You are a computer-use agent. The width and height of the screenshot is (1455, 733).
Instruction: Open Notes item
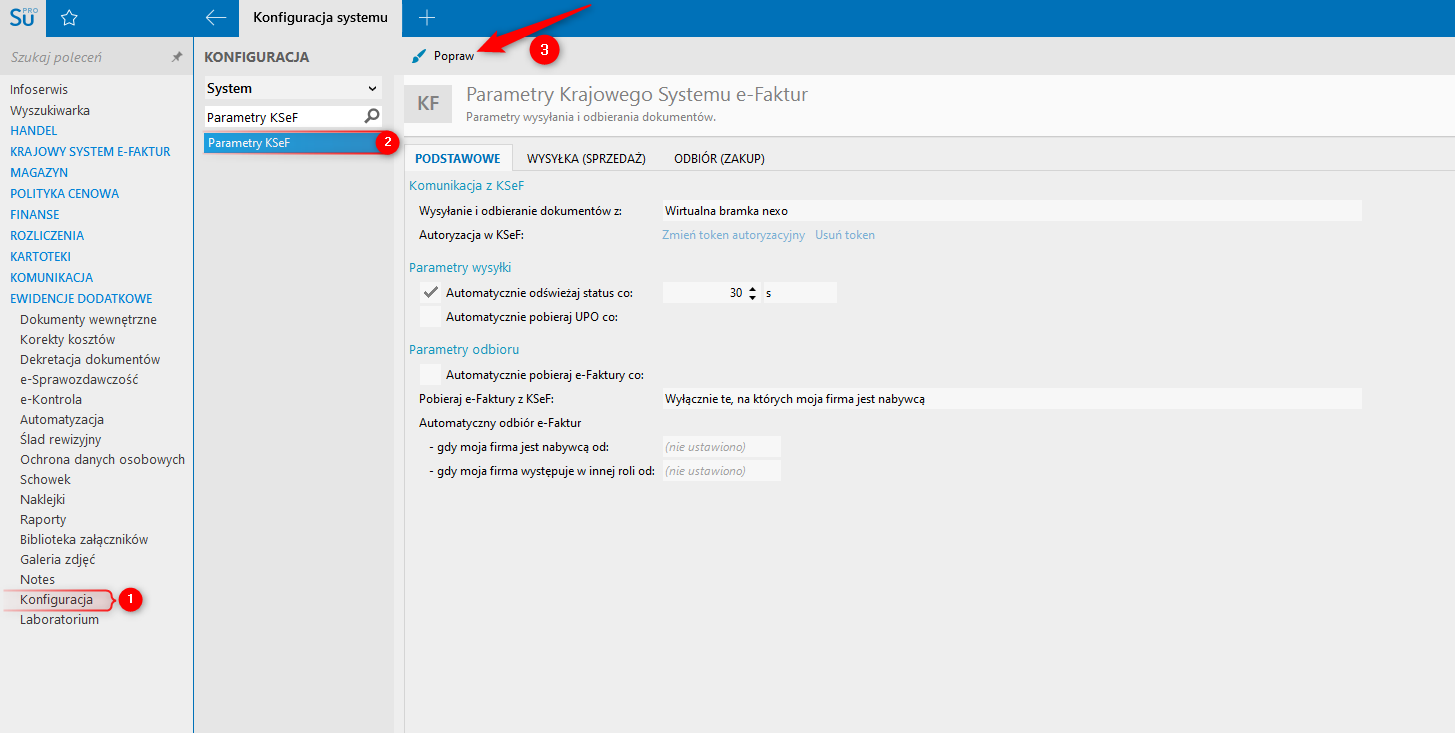click(x=37, y=580)
